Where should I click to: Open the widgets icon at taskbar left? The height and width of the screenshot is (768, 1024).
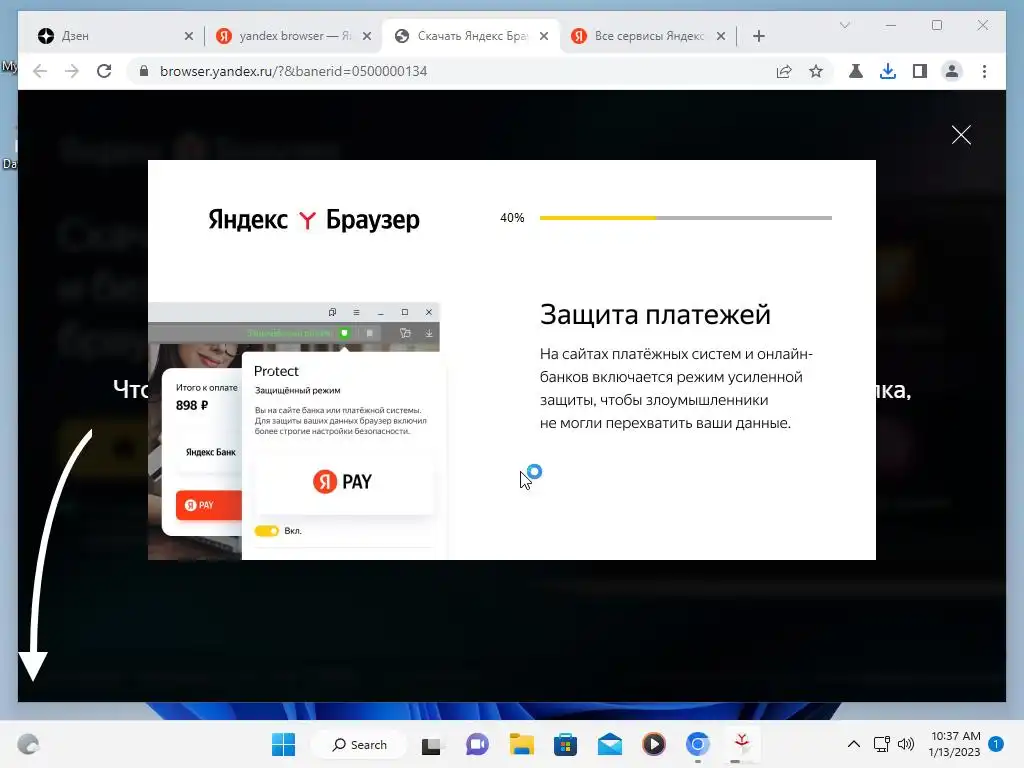click(x=28, y=744)
